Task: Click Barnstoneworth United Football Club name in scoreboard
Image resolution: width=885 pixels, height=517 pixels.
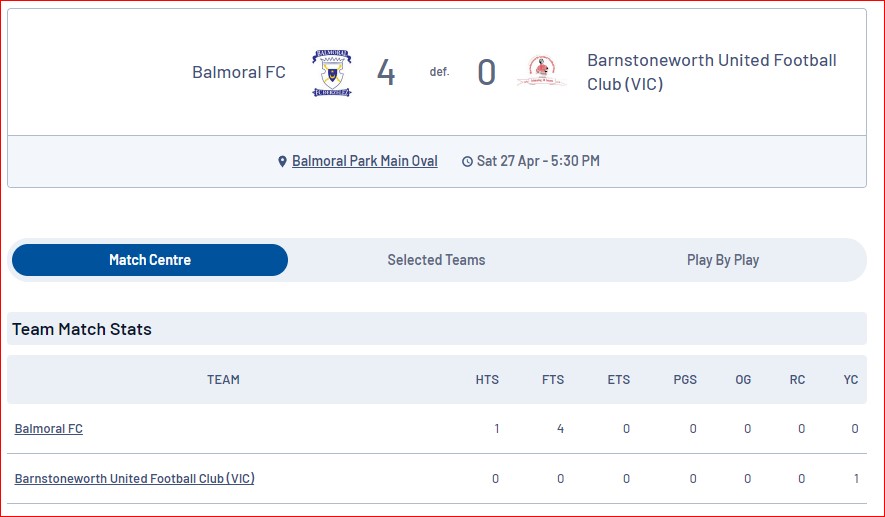Action: [712, 72]
